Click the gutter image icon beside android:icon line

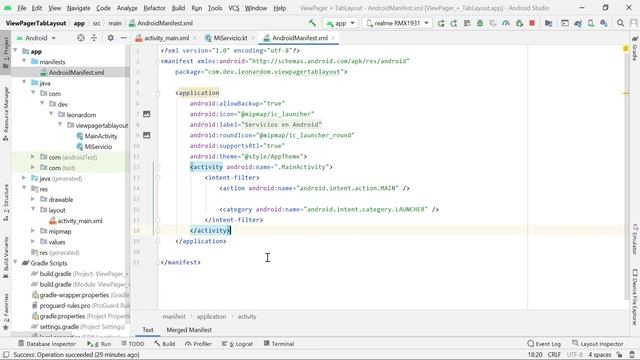[x=147, y=114]
